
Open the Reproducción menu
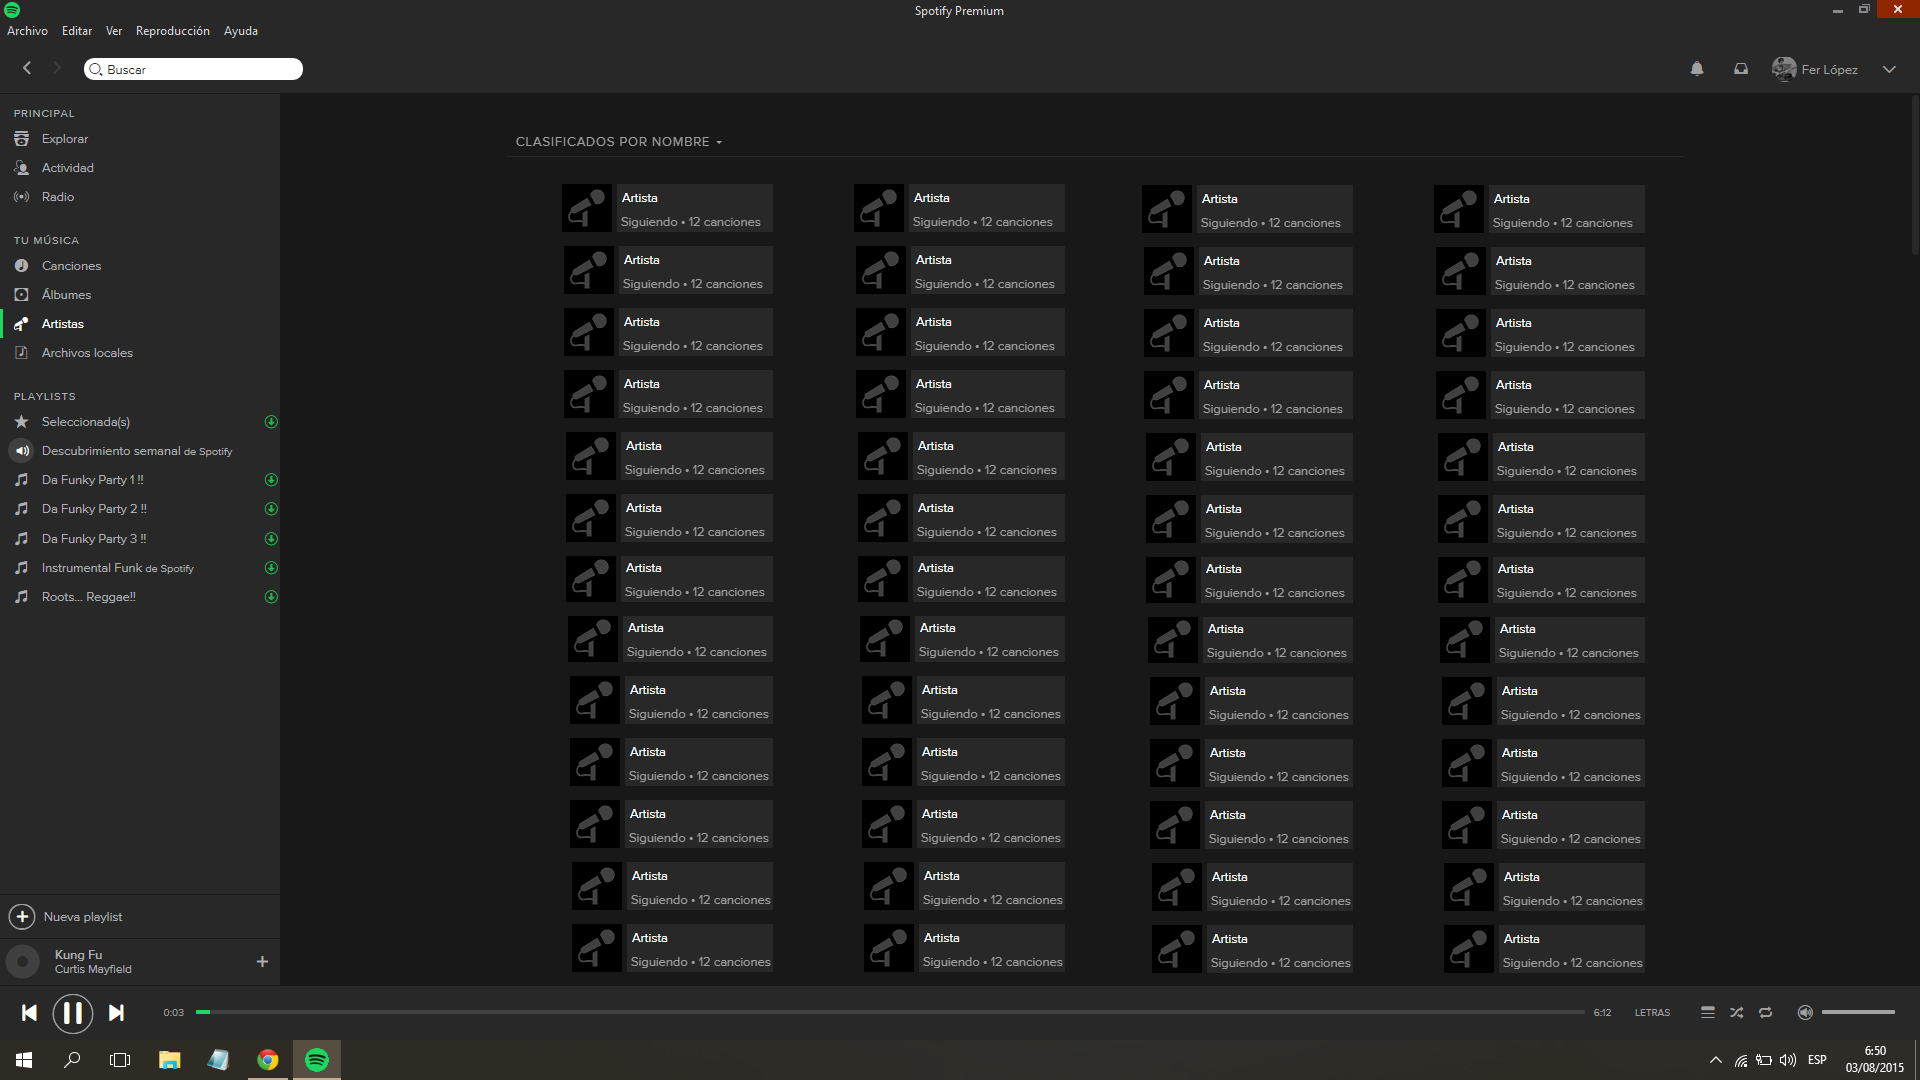click(x=173, y=31)
